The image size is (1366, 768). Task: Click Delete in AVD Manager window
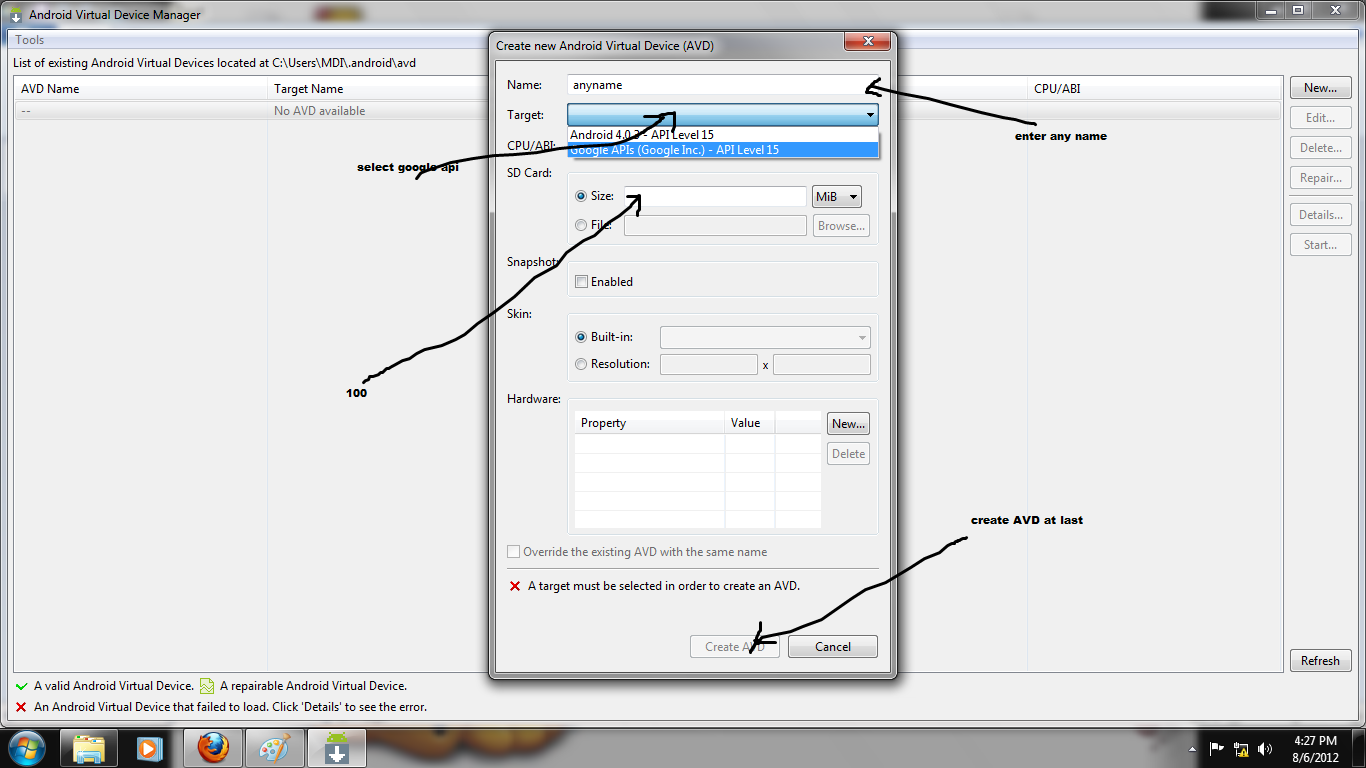point(1321,148)
